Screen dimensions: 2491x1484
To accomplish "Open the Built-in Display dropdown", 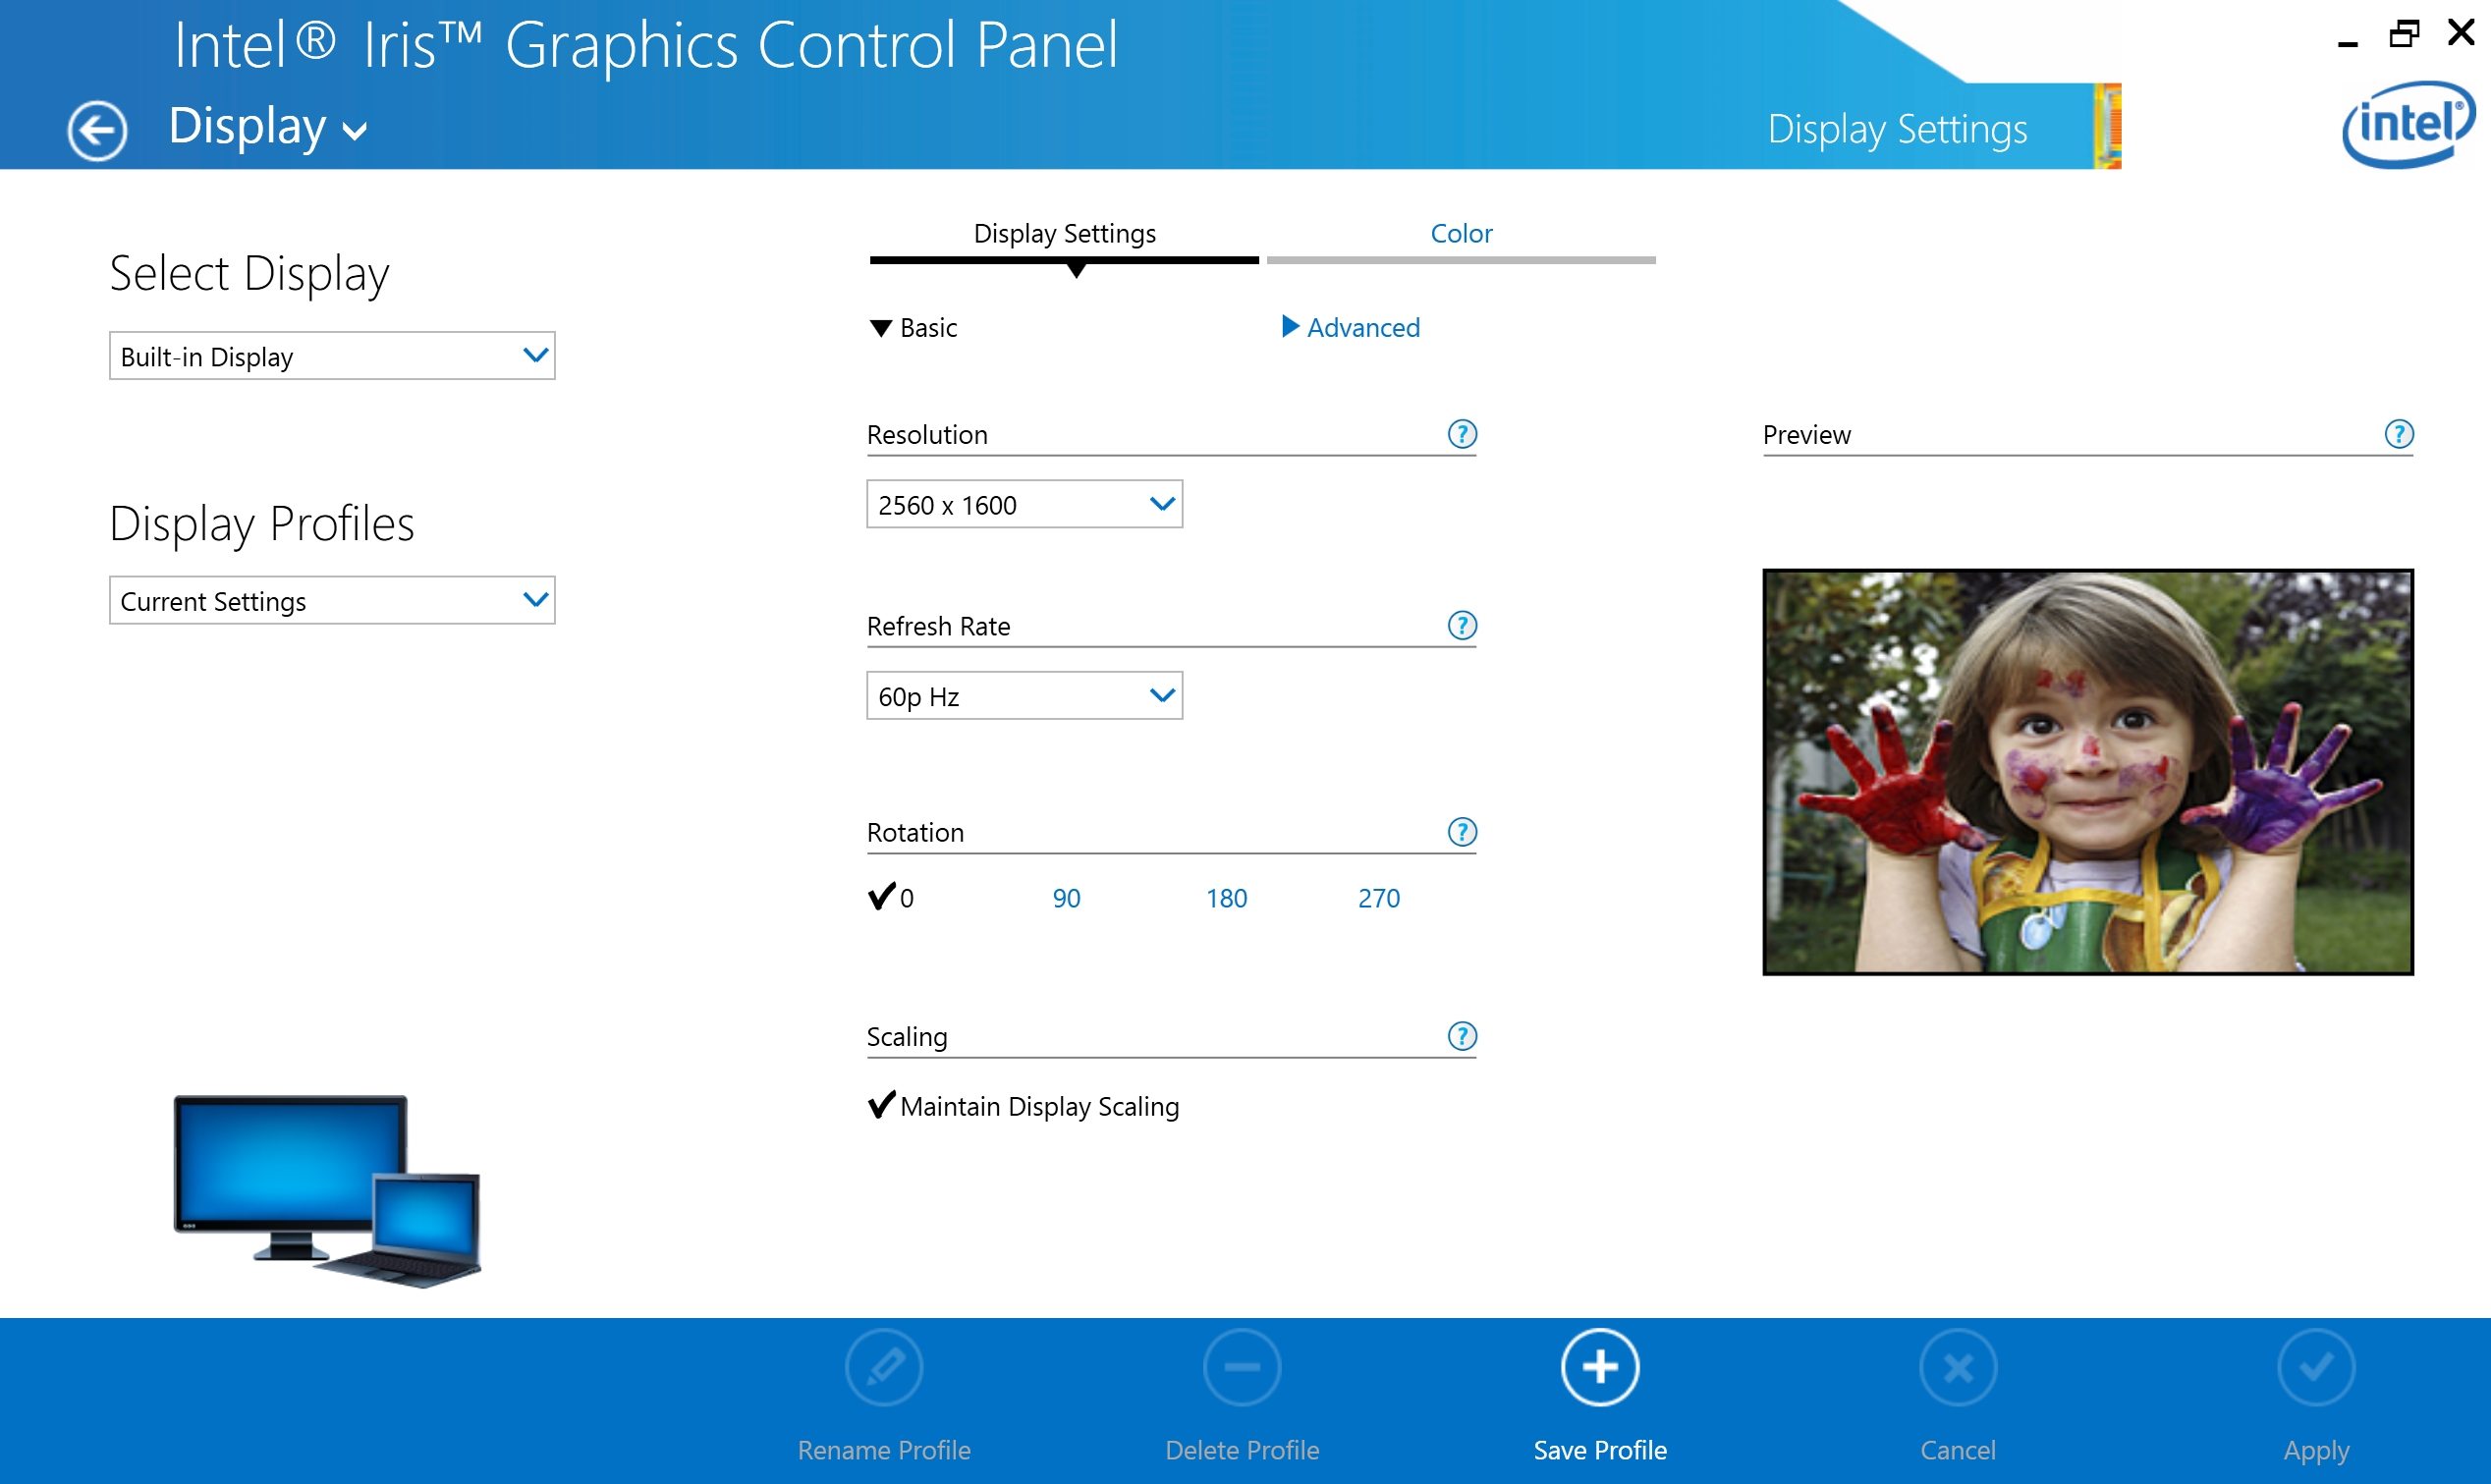I will (332, 356).
